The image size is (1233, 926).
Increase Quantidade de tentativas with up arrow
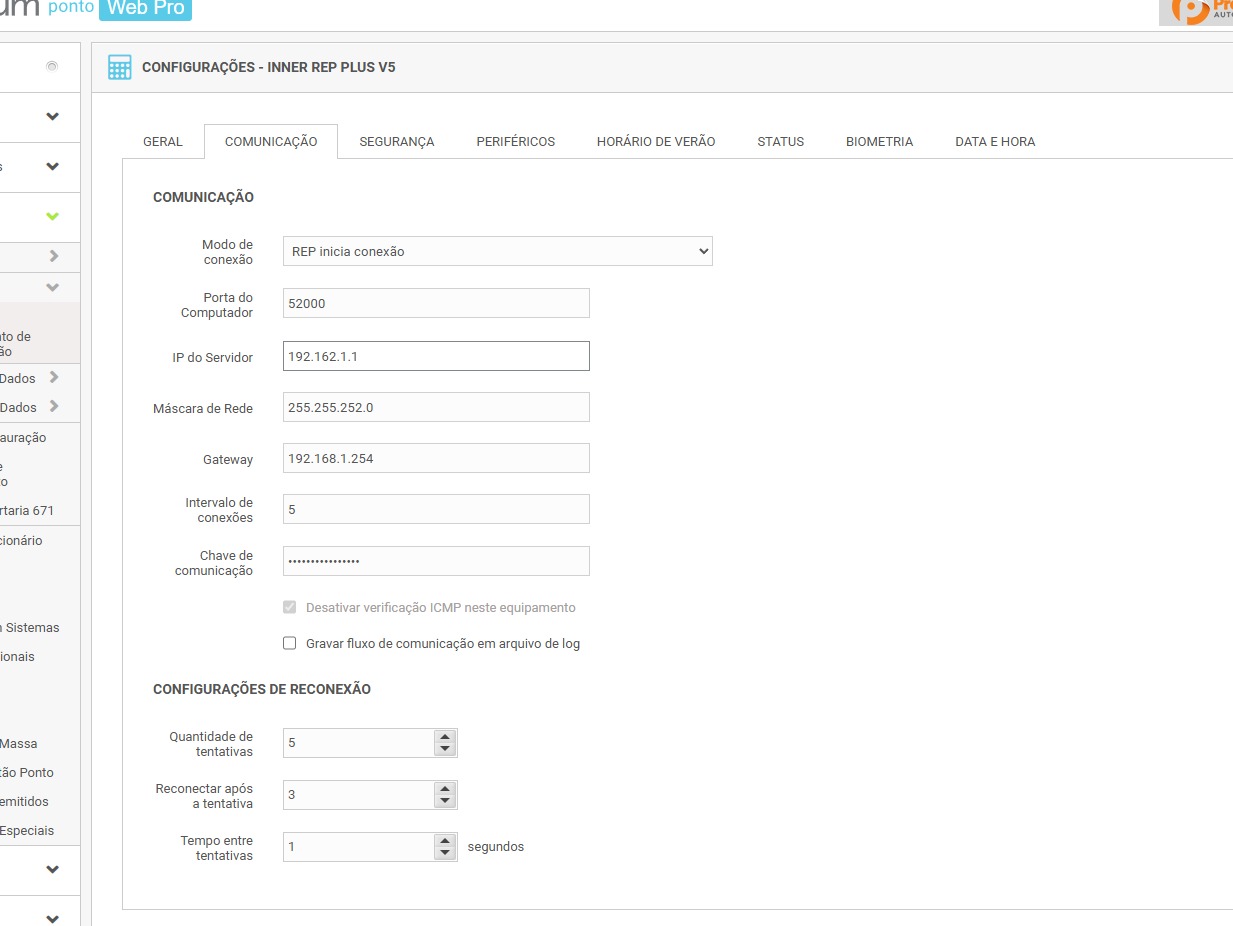point(445,737)
